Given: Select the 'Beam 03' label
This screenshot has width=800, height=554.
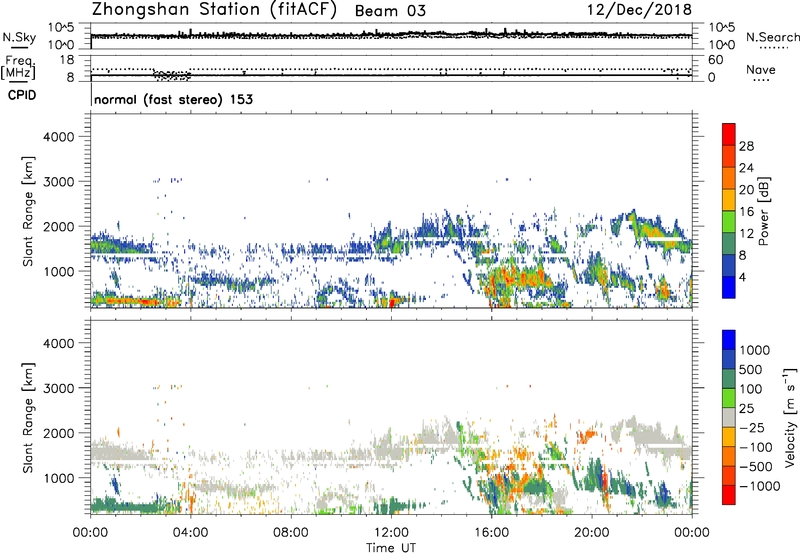Looking at the screenshot, I should [x=390, y=11].
